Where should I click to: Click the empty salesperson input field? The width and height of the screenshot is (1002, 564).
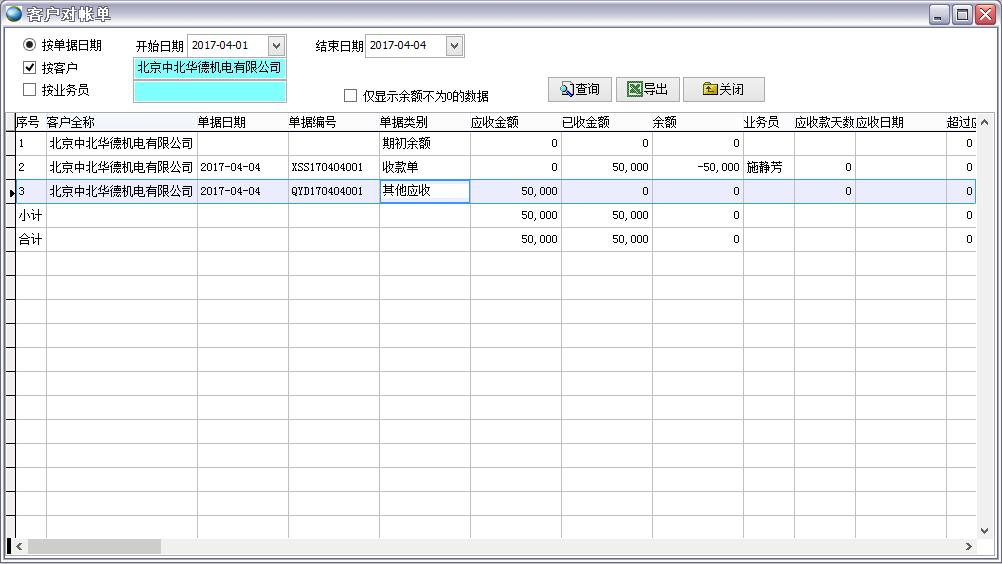(x=209, y=91)
